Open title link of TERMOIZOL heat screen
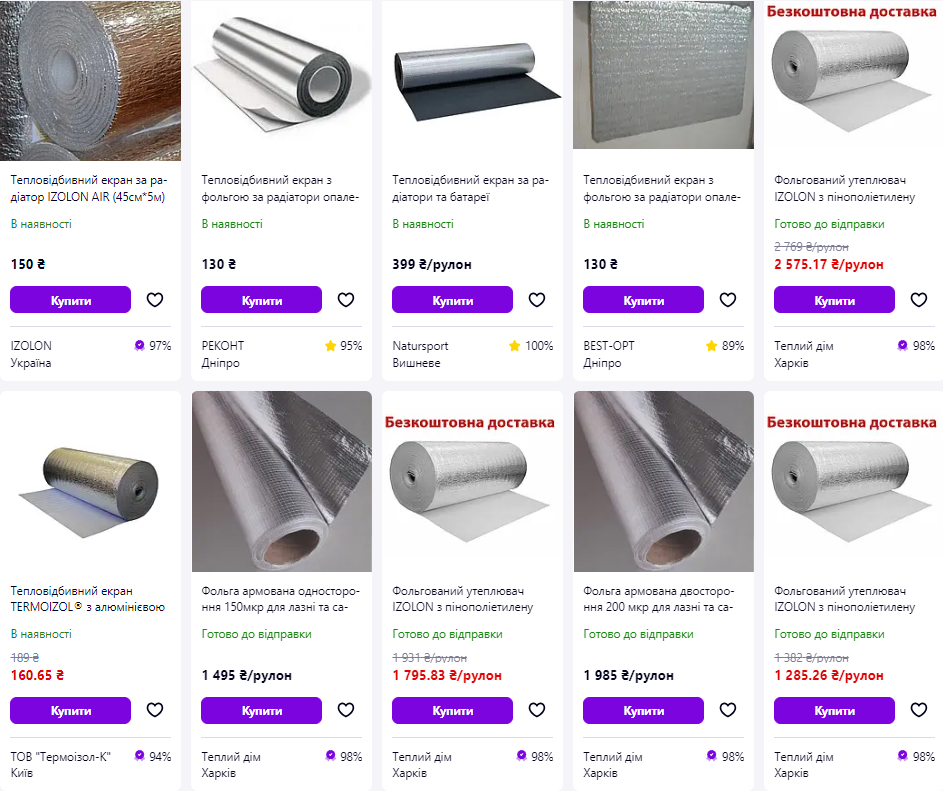943x791 pixels. click(x=72, y=598)
